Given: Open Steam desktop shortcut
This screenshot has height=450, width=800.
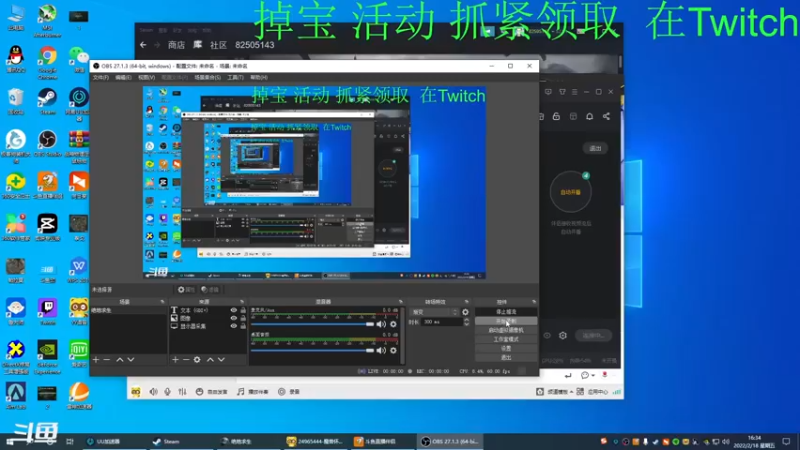Looking at the screenshot, I should click(x=47, y=101).
